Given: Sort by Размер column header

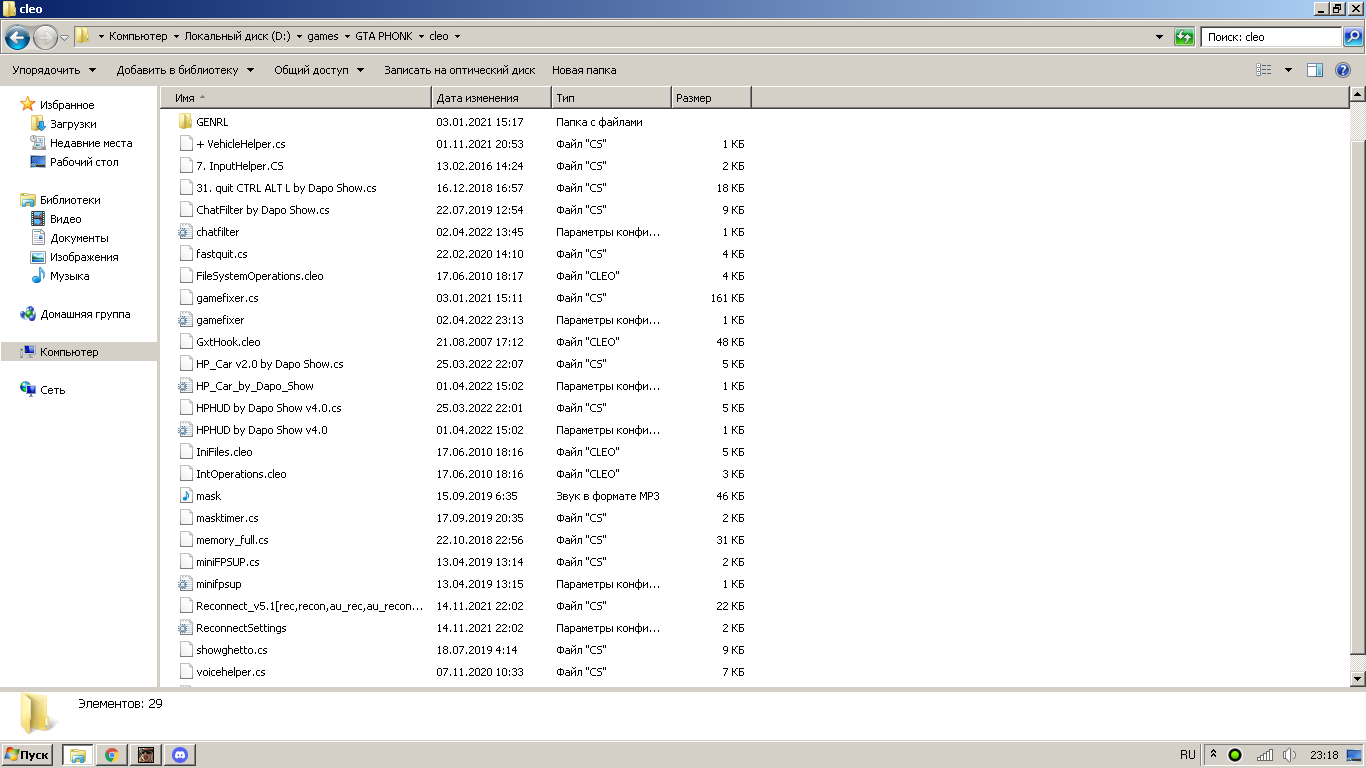Looking at the screenshot, I should 711,98.
